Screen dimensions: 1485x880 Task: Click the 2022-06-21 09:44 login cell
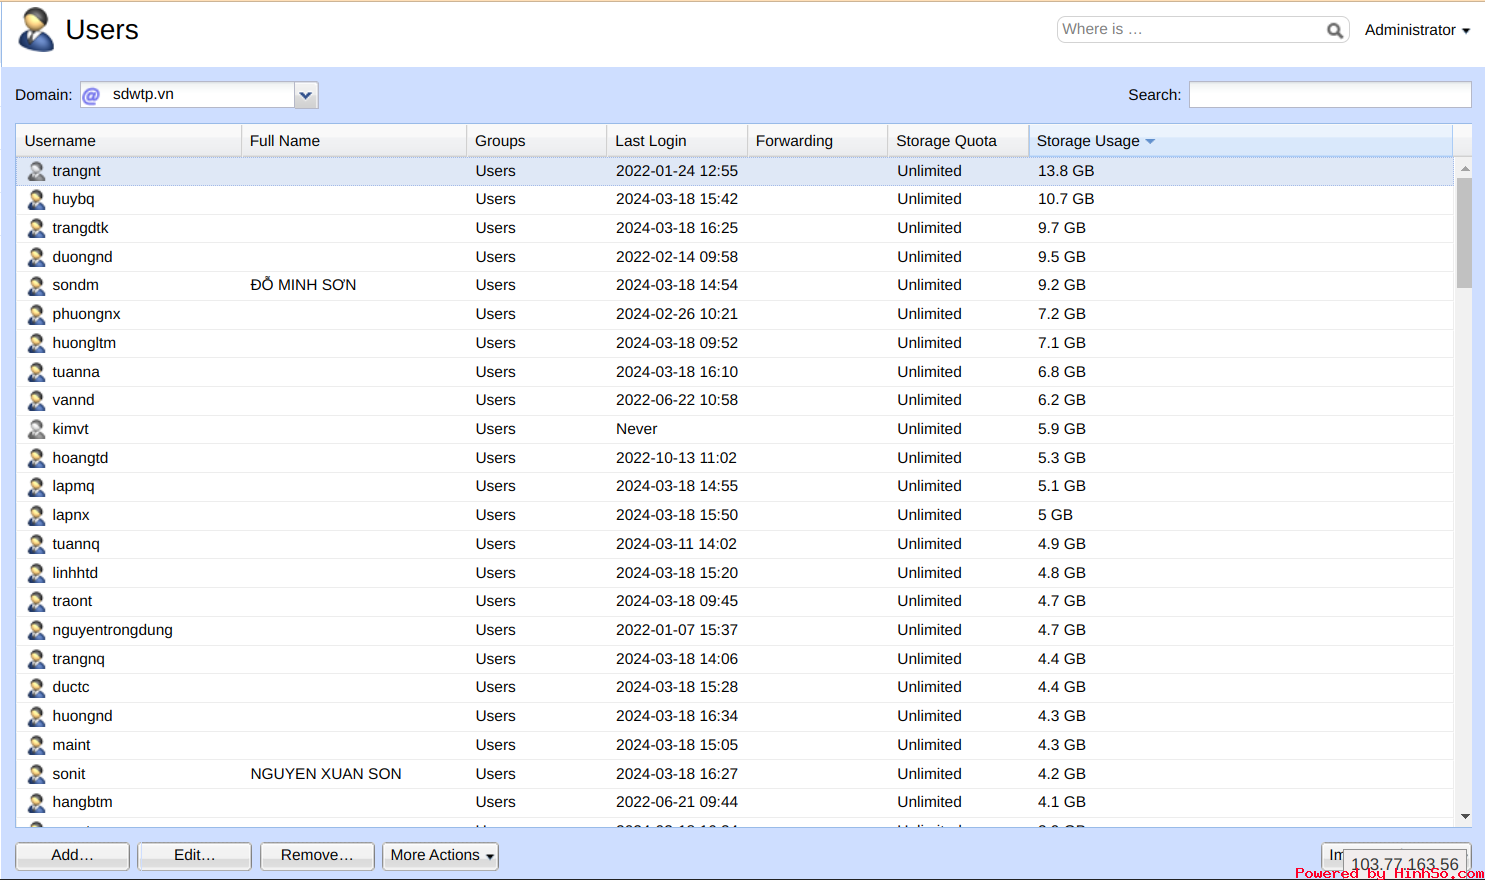(x=677, y=803)
